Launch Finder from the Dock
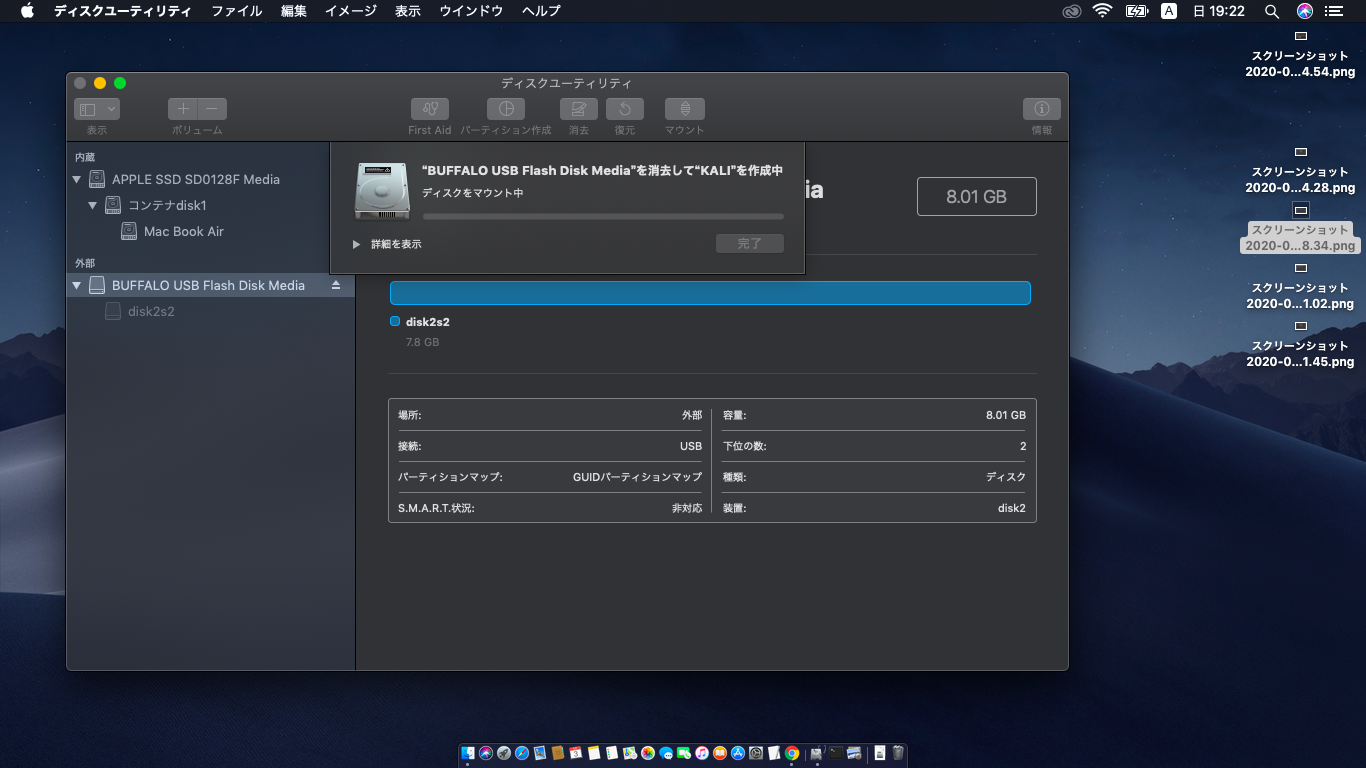The height and width of the screenshot is (768, 1366). pos(468,753)
